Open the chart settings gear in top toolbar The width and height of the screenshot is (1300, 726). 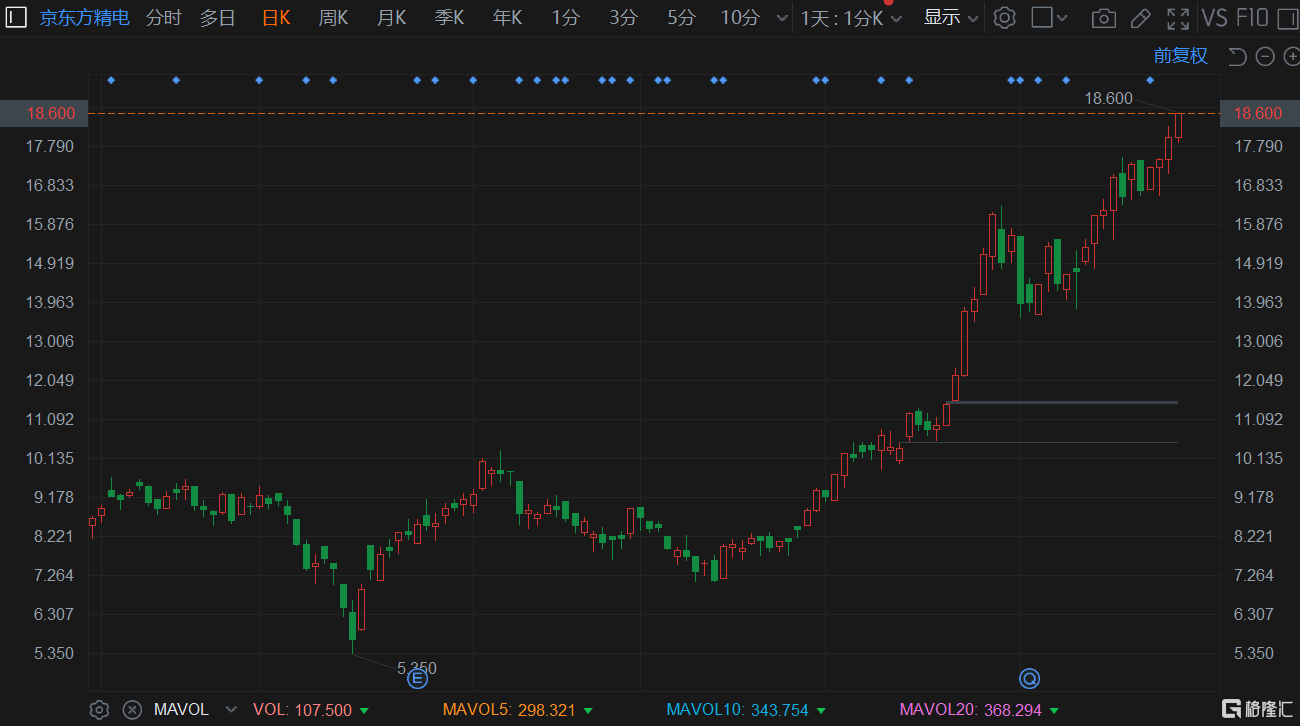[1005, 18]
